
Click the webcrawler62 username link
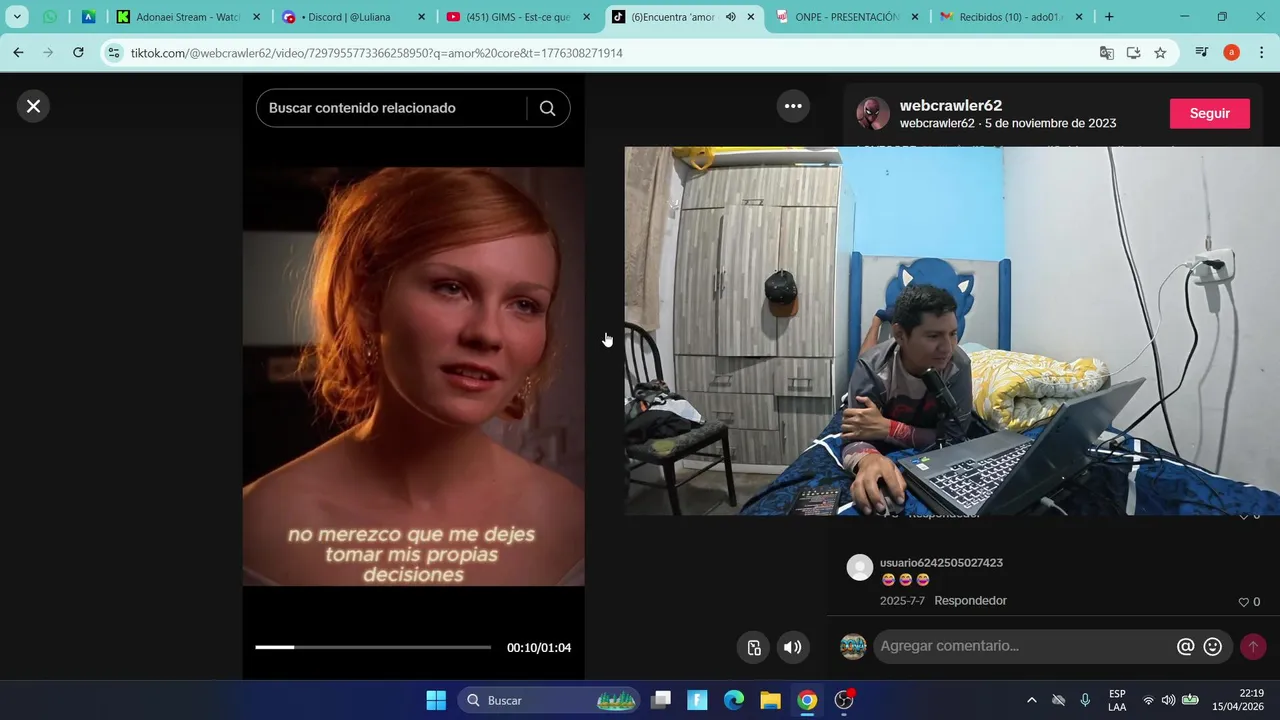pos(951,105)
